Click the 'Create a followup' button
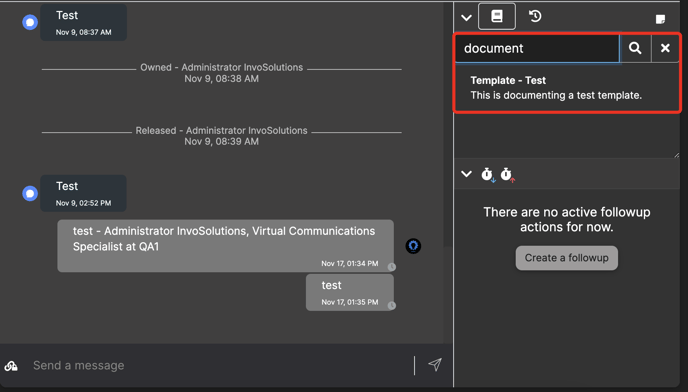The image size is (688, 392). click(x=566, y=258)
